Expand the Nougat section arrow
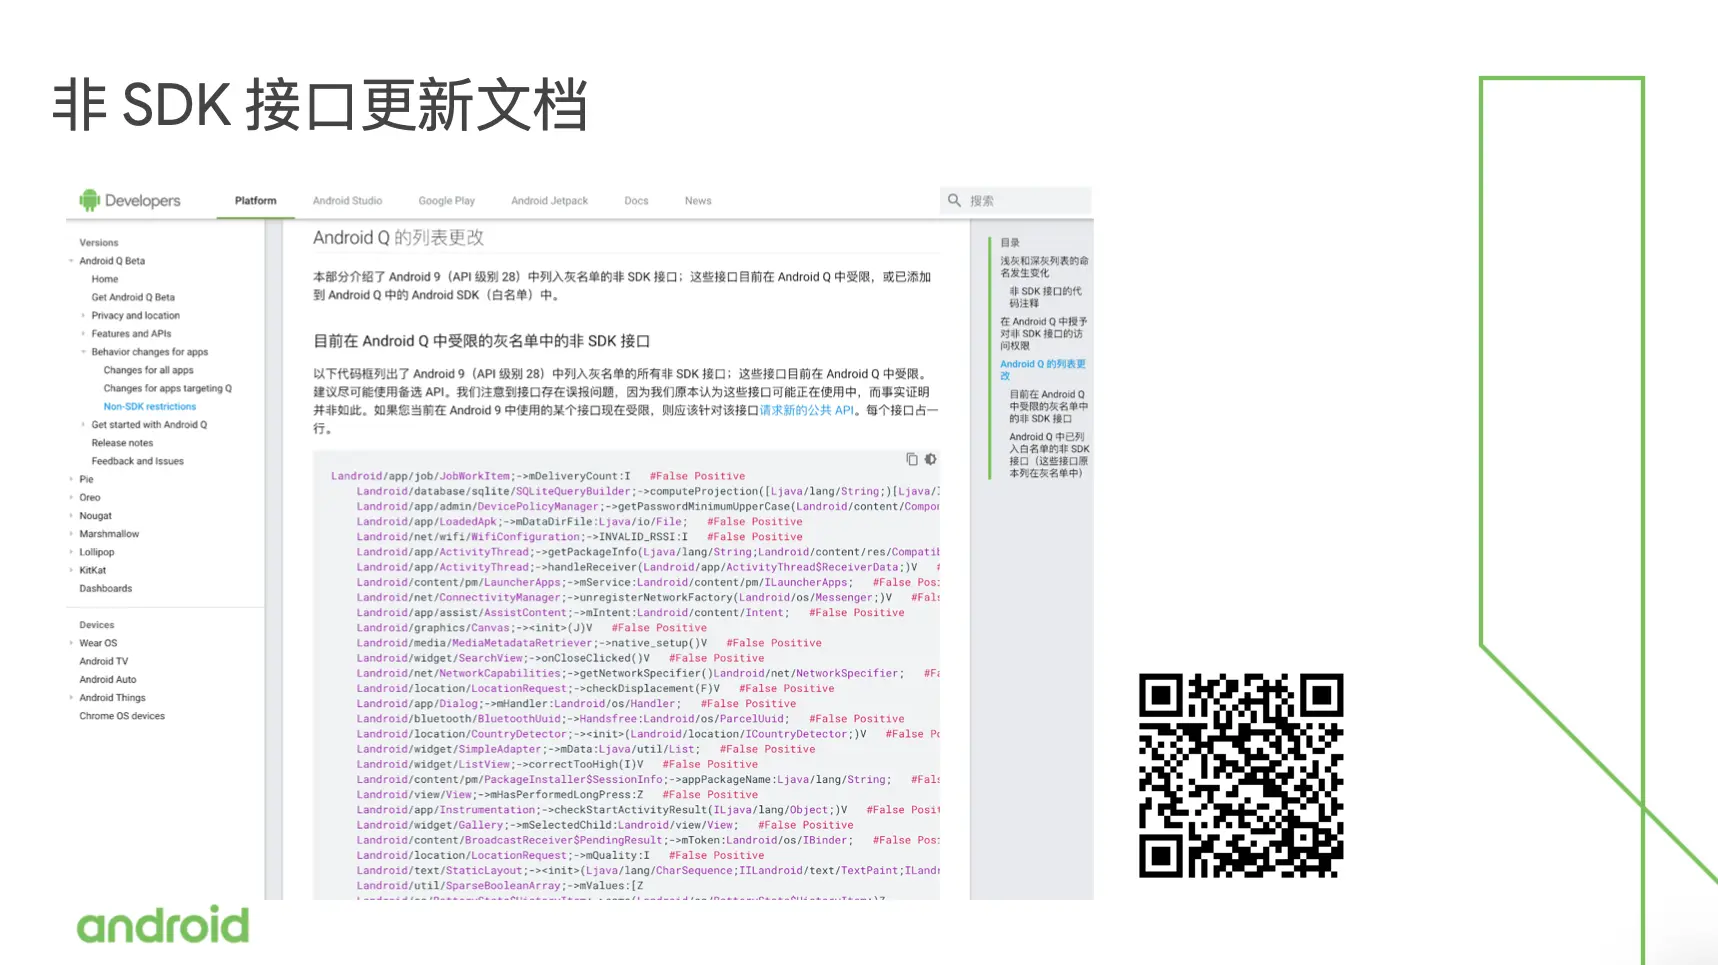The width and height of the screenshot is (1718, 965). coord(71,516)
